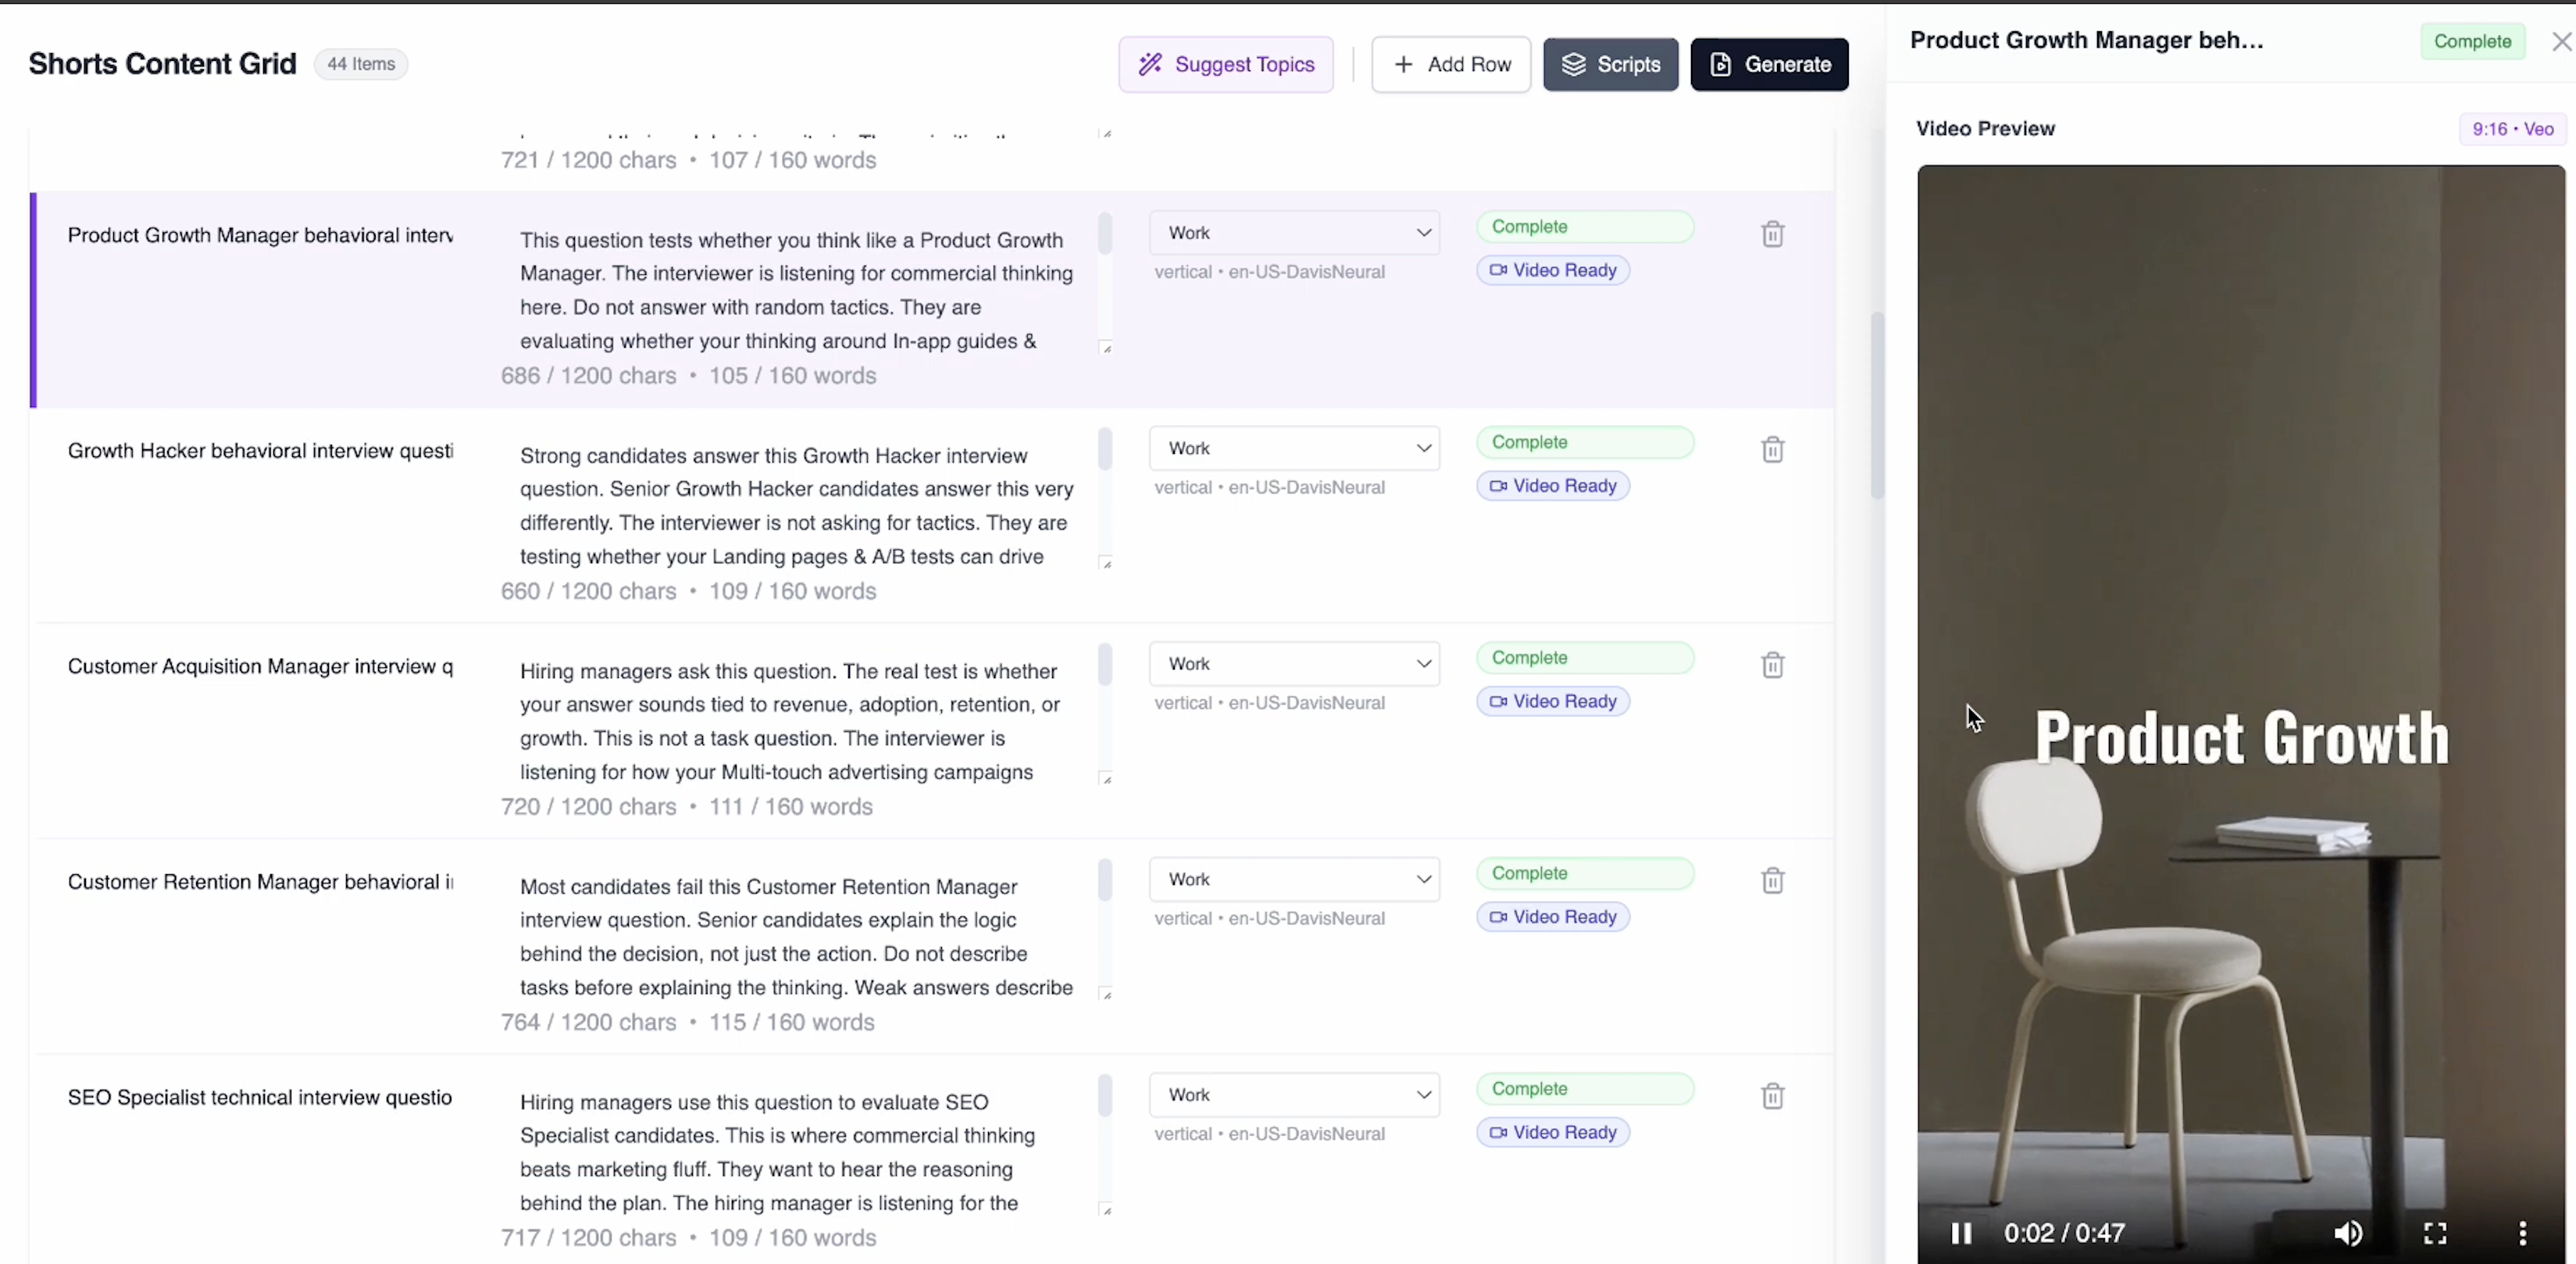Click Complete status on Product Growth Manager row
The width and height of the screenshot is (2576, 1264).
click(1585, 226)
